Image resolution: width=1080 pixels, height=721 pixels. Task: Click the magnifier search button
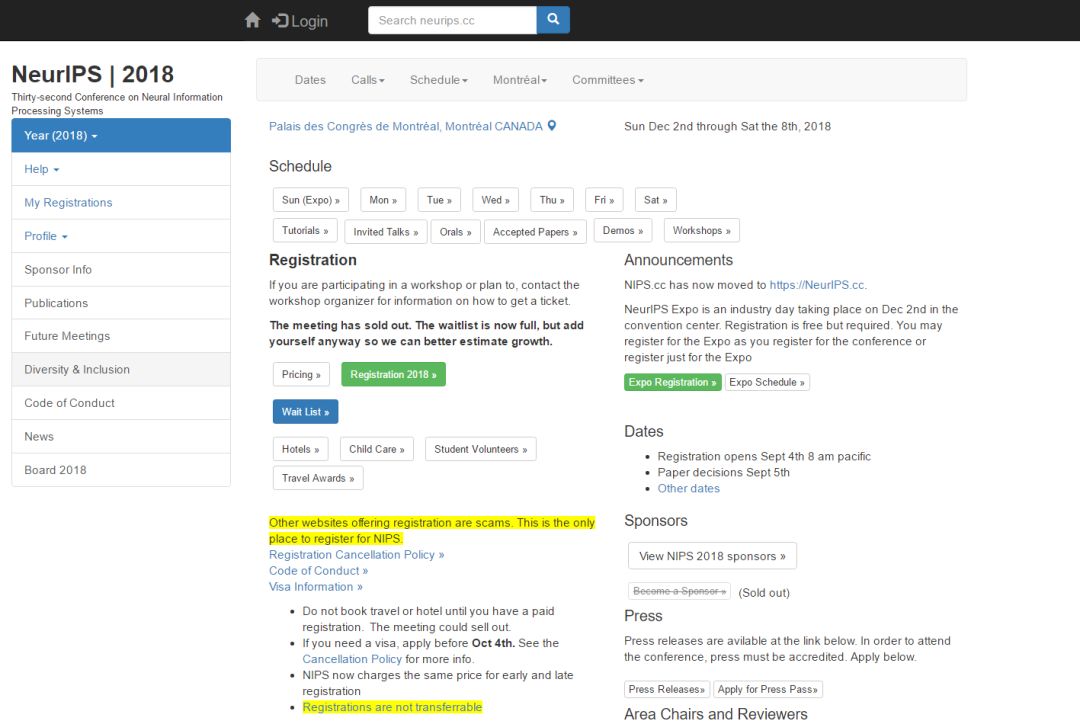pyautogui.click(x=553, y=20)
